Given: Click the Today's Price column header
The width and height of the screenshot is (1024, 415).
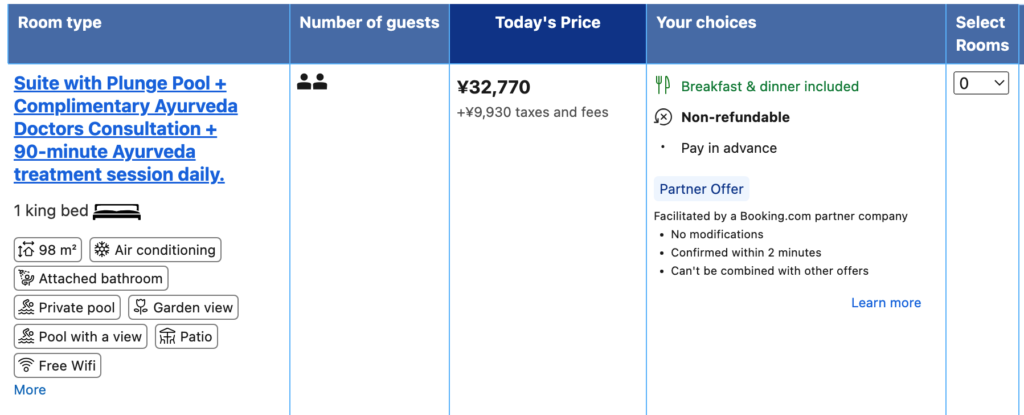Looking at the screenshot, I should pyautogui.click(x=547, y=23).
